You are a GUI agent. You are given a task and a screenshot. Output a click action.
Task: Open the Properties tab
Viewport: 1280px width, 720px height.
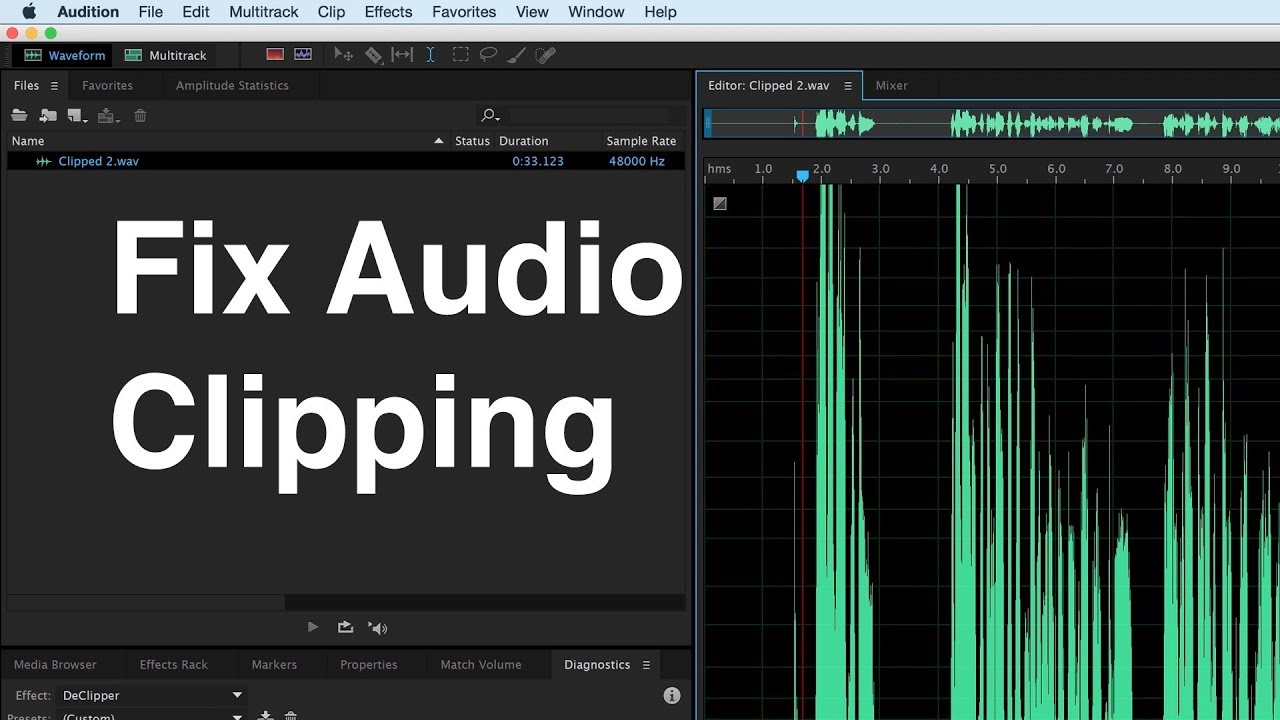[368, 665]
